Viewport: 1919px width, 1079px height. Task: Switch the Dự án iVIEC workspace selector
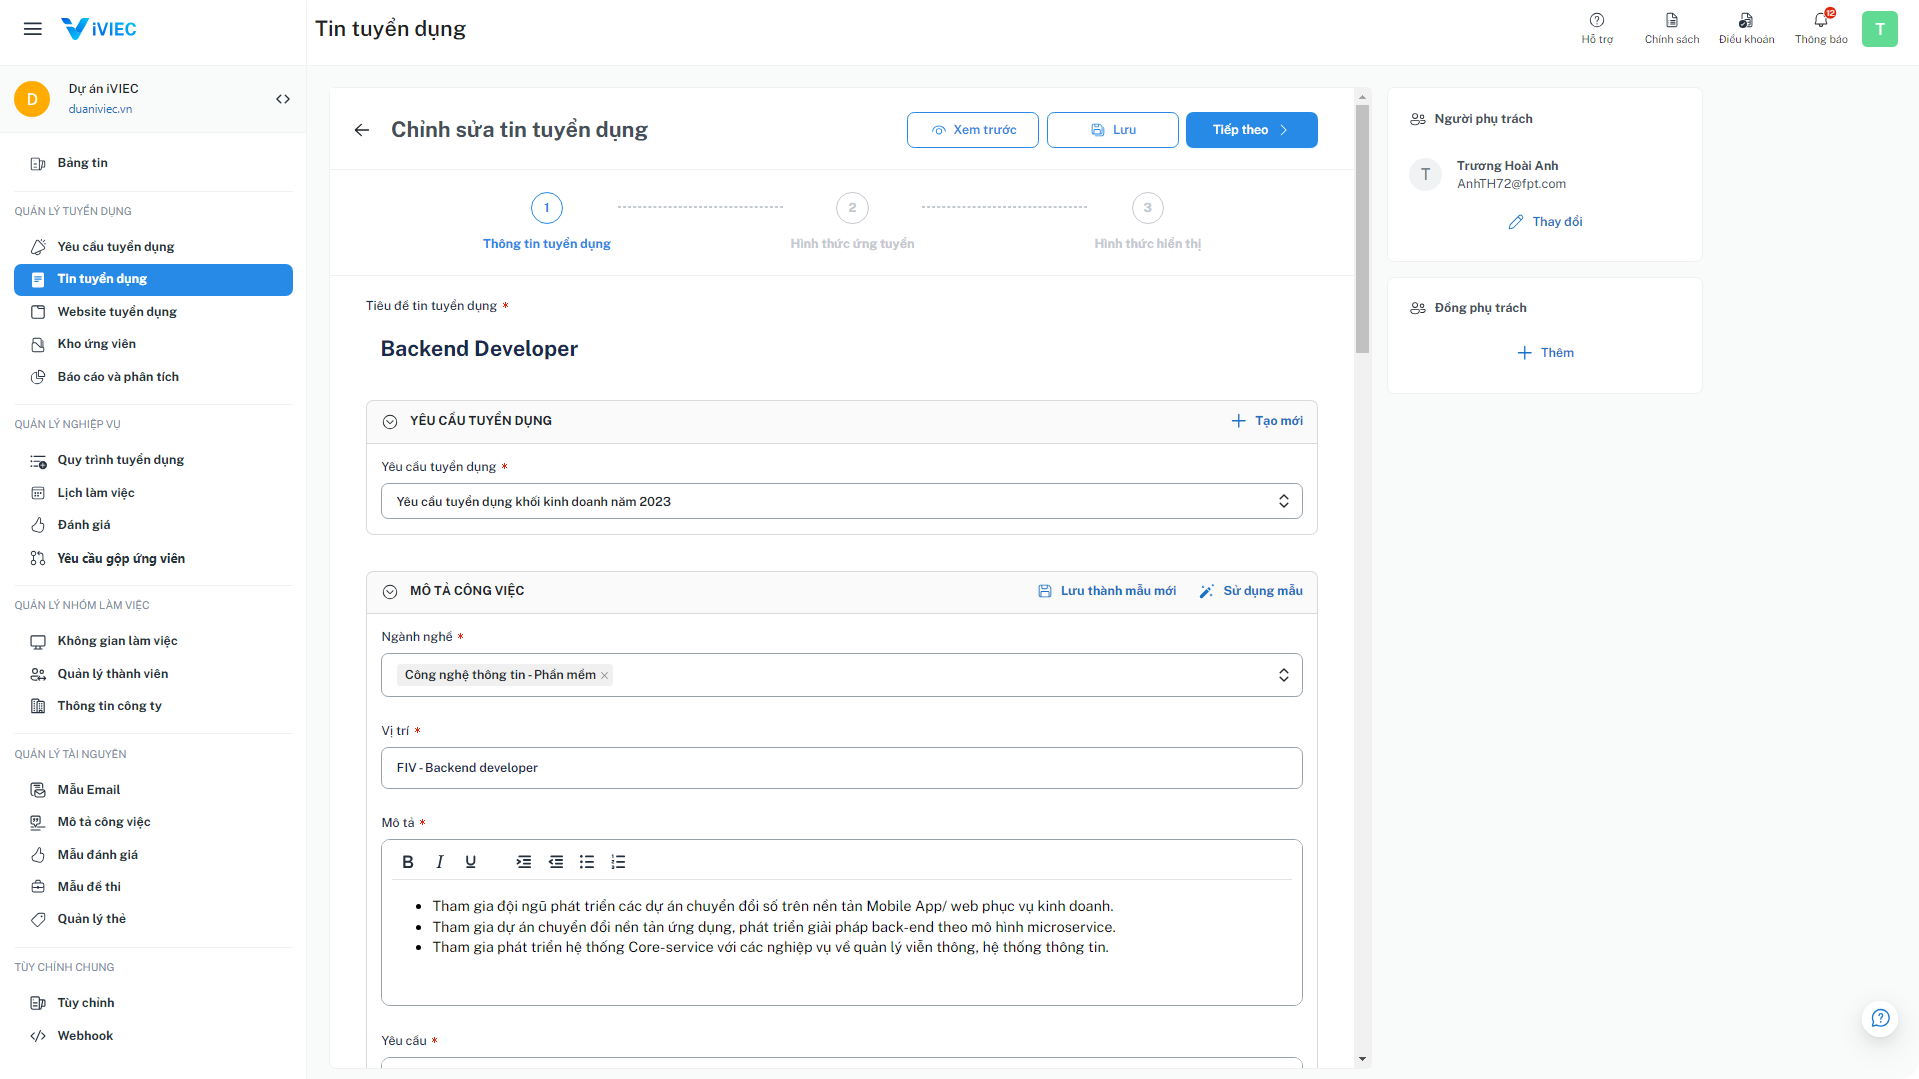283,99
